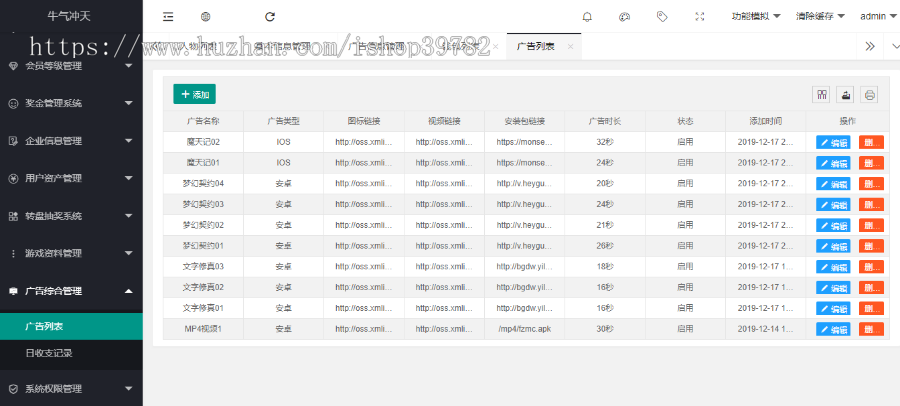This screenshot has width=900, height=406.
Task: Collapse the 广告综合管理 sidebar menu
Action: point(71,291)
